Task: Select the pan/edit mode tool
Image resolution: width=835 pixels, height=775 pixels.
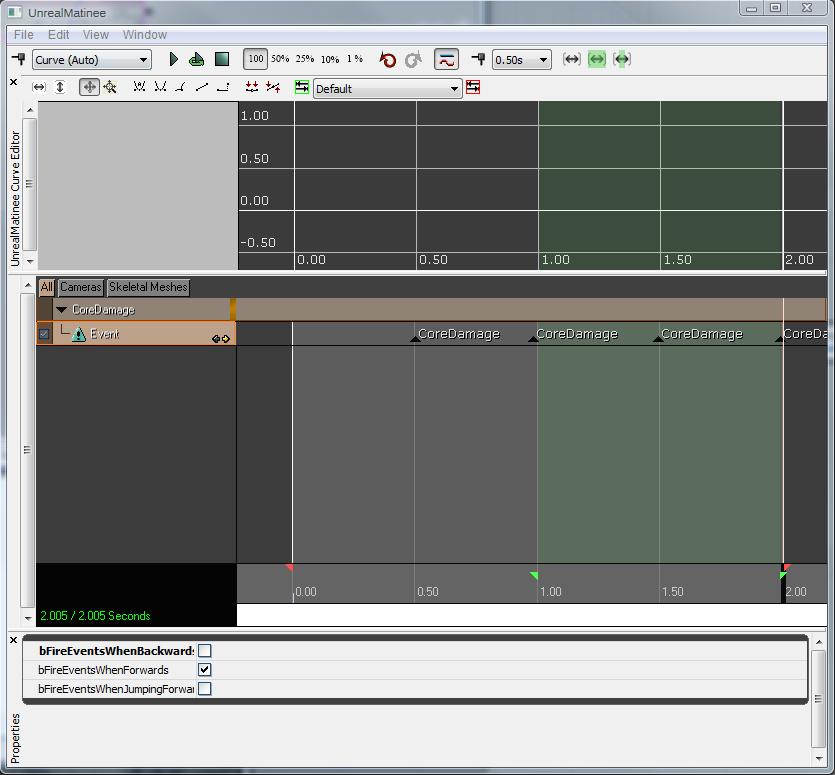Action: point(89,87)
